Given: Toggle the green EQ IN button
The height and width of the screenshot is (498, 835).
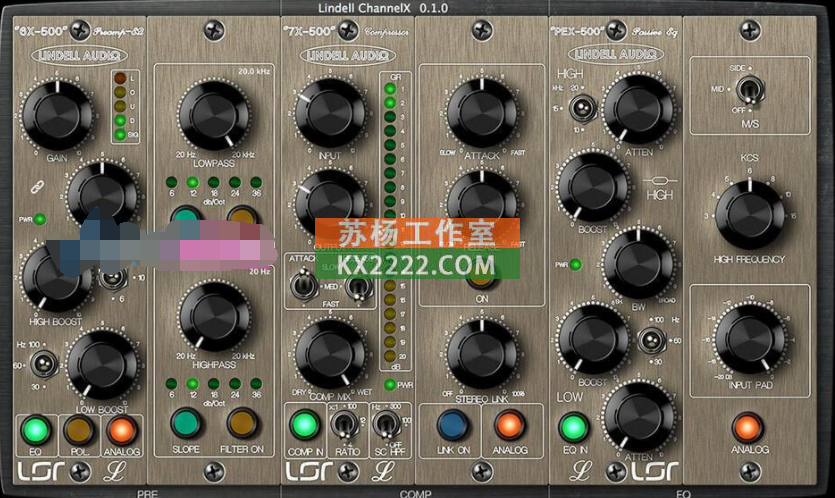Looking at the screenshot, I should 574,427.
